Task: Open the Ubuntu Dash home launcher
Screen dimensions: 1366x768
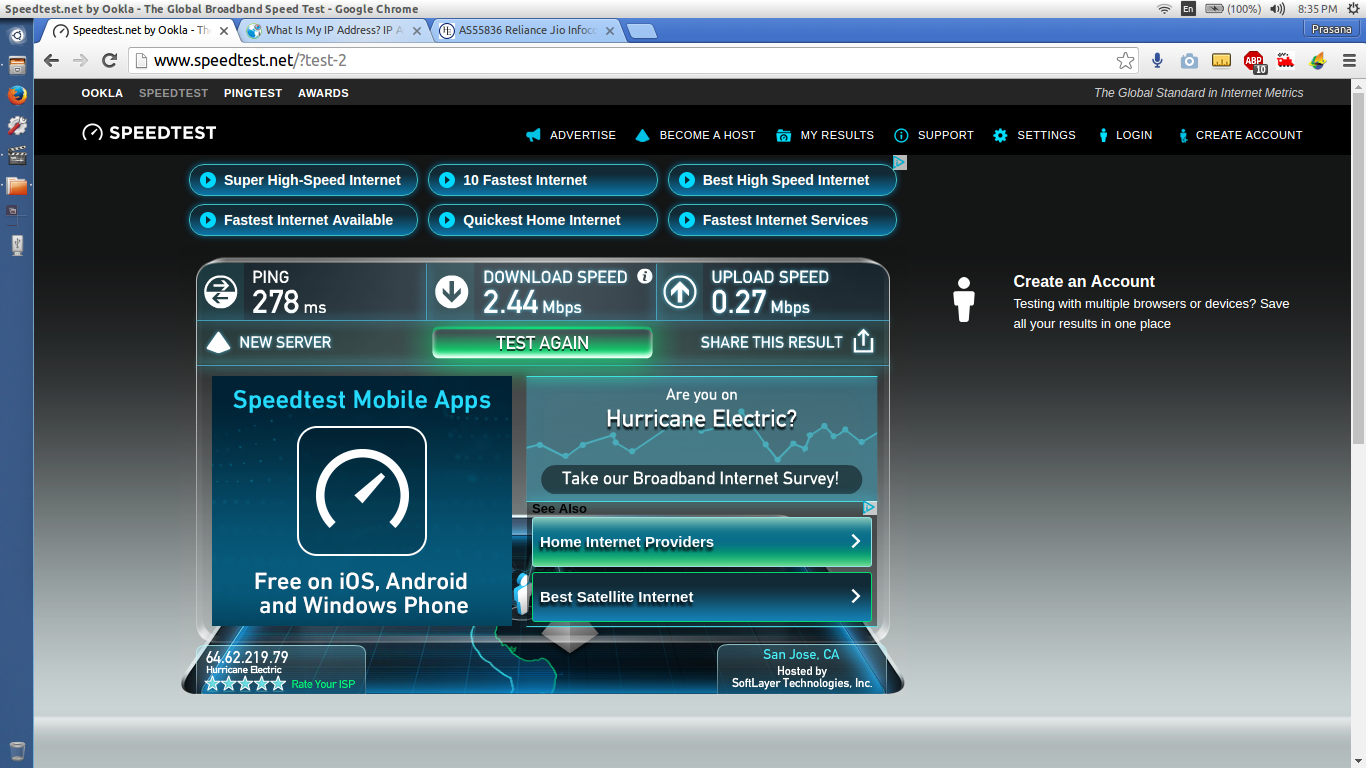Action: [17, 35]
